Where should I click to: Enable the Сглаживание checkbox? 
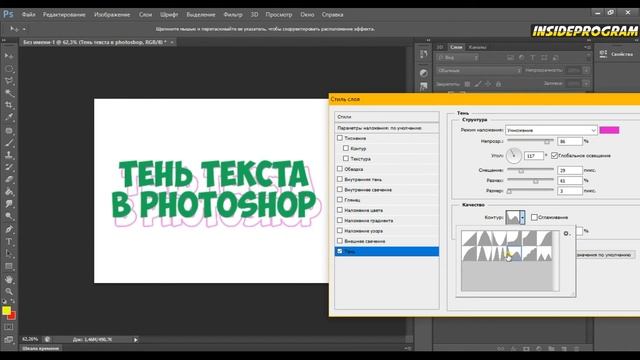[x=534, y=217]
